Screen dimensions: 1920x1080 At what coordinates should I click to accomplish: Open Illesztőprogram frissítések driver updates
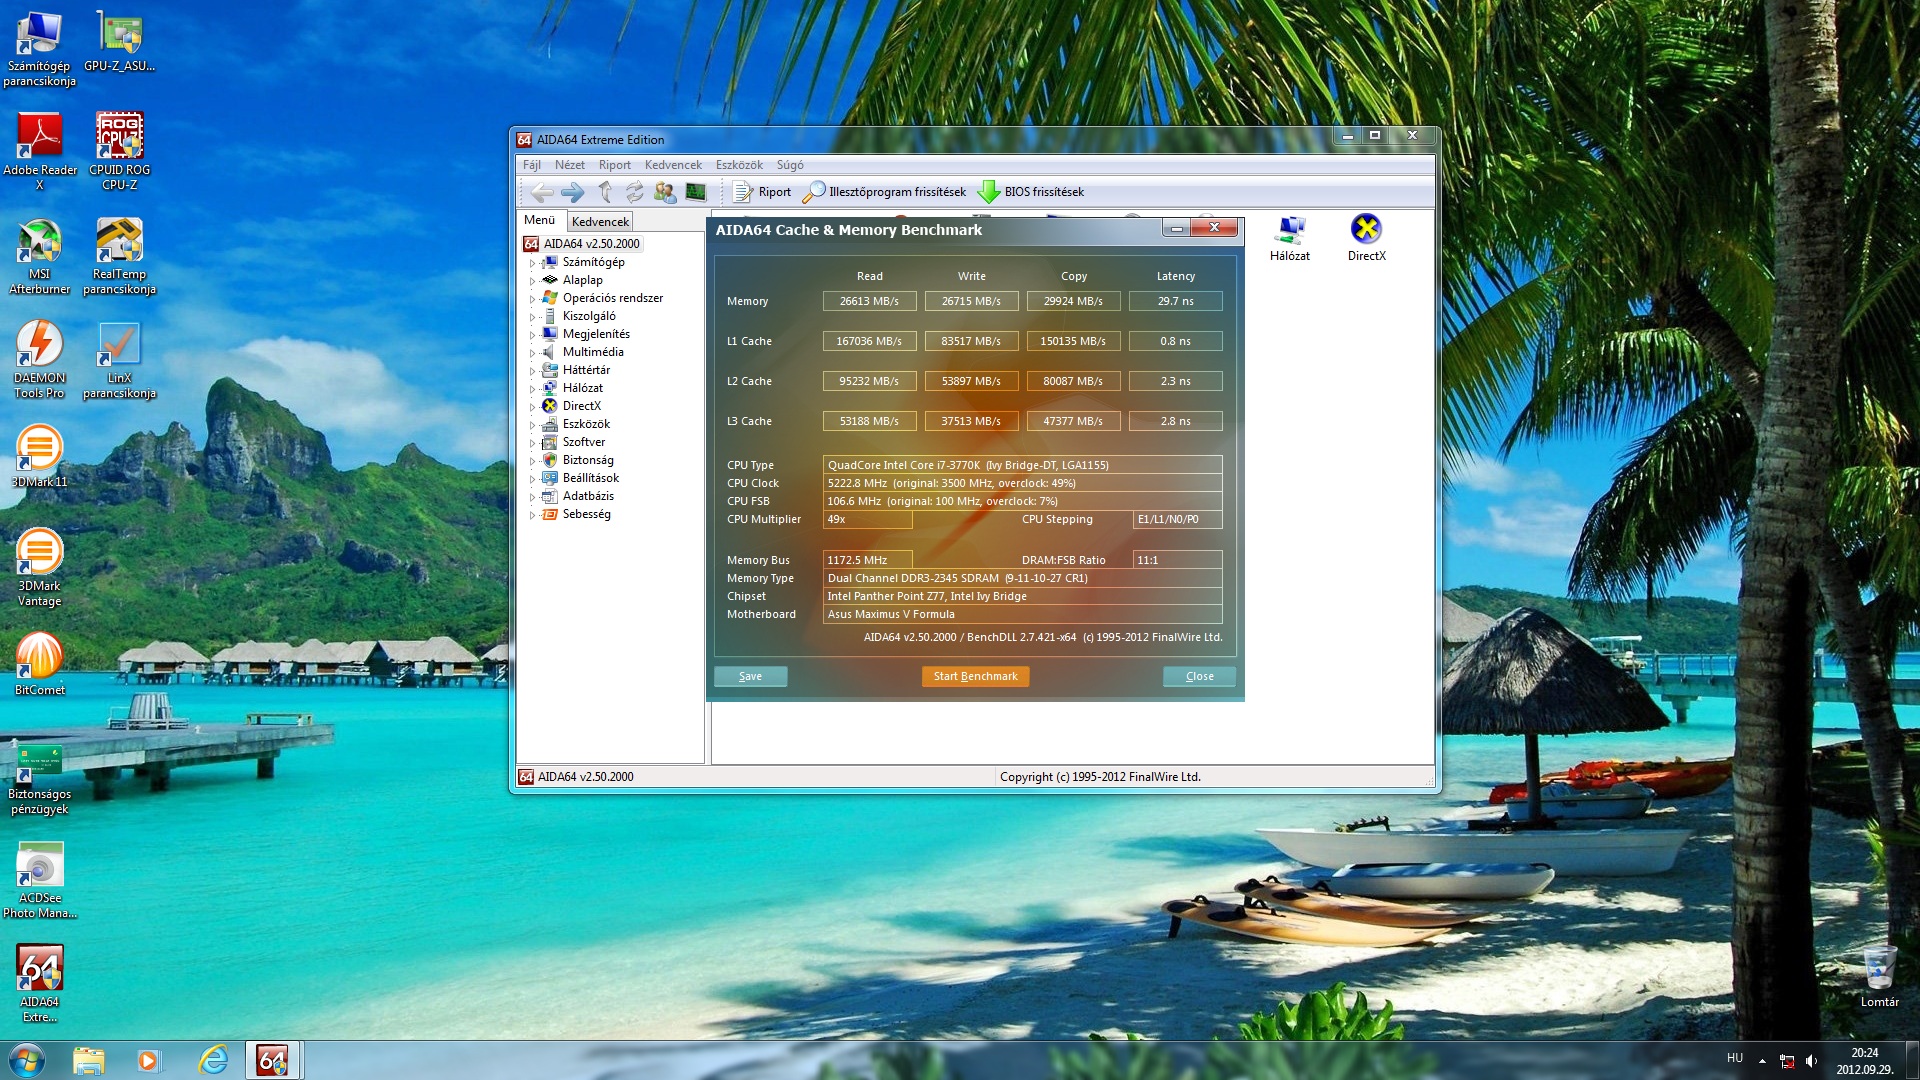tap(885, 192)
